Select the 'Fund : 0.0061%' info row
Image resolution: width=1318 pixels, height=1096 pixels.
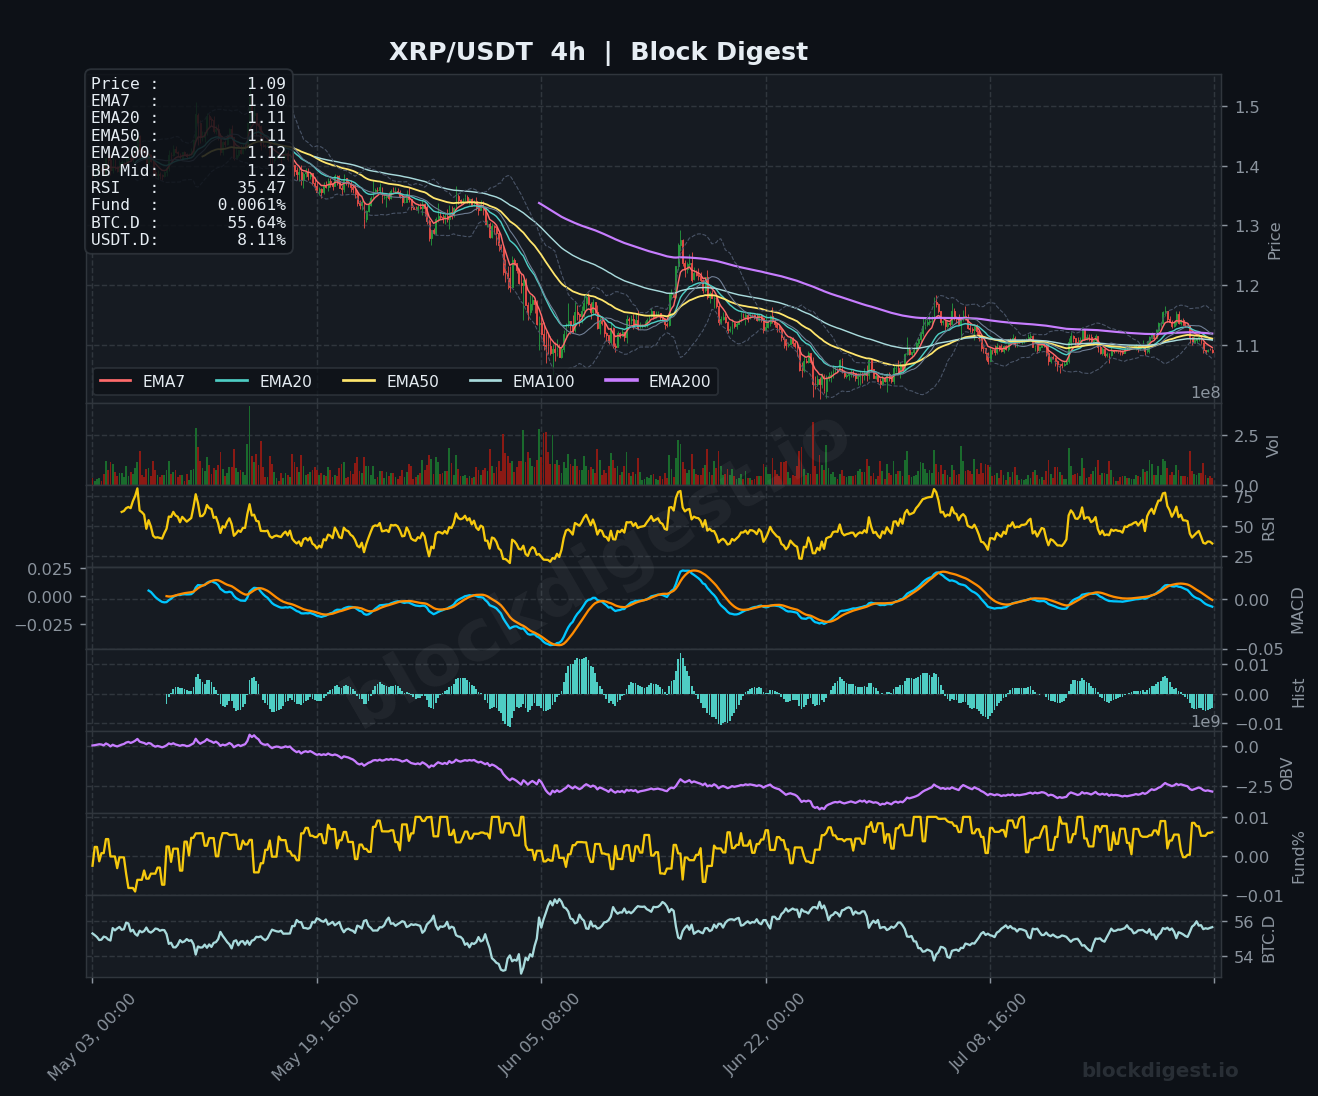188,205
